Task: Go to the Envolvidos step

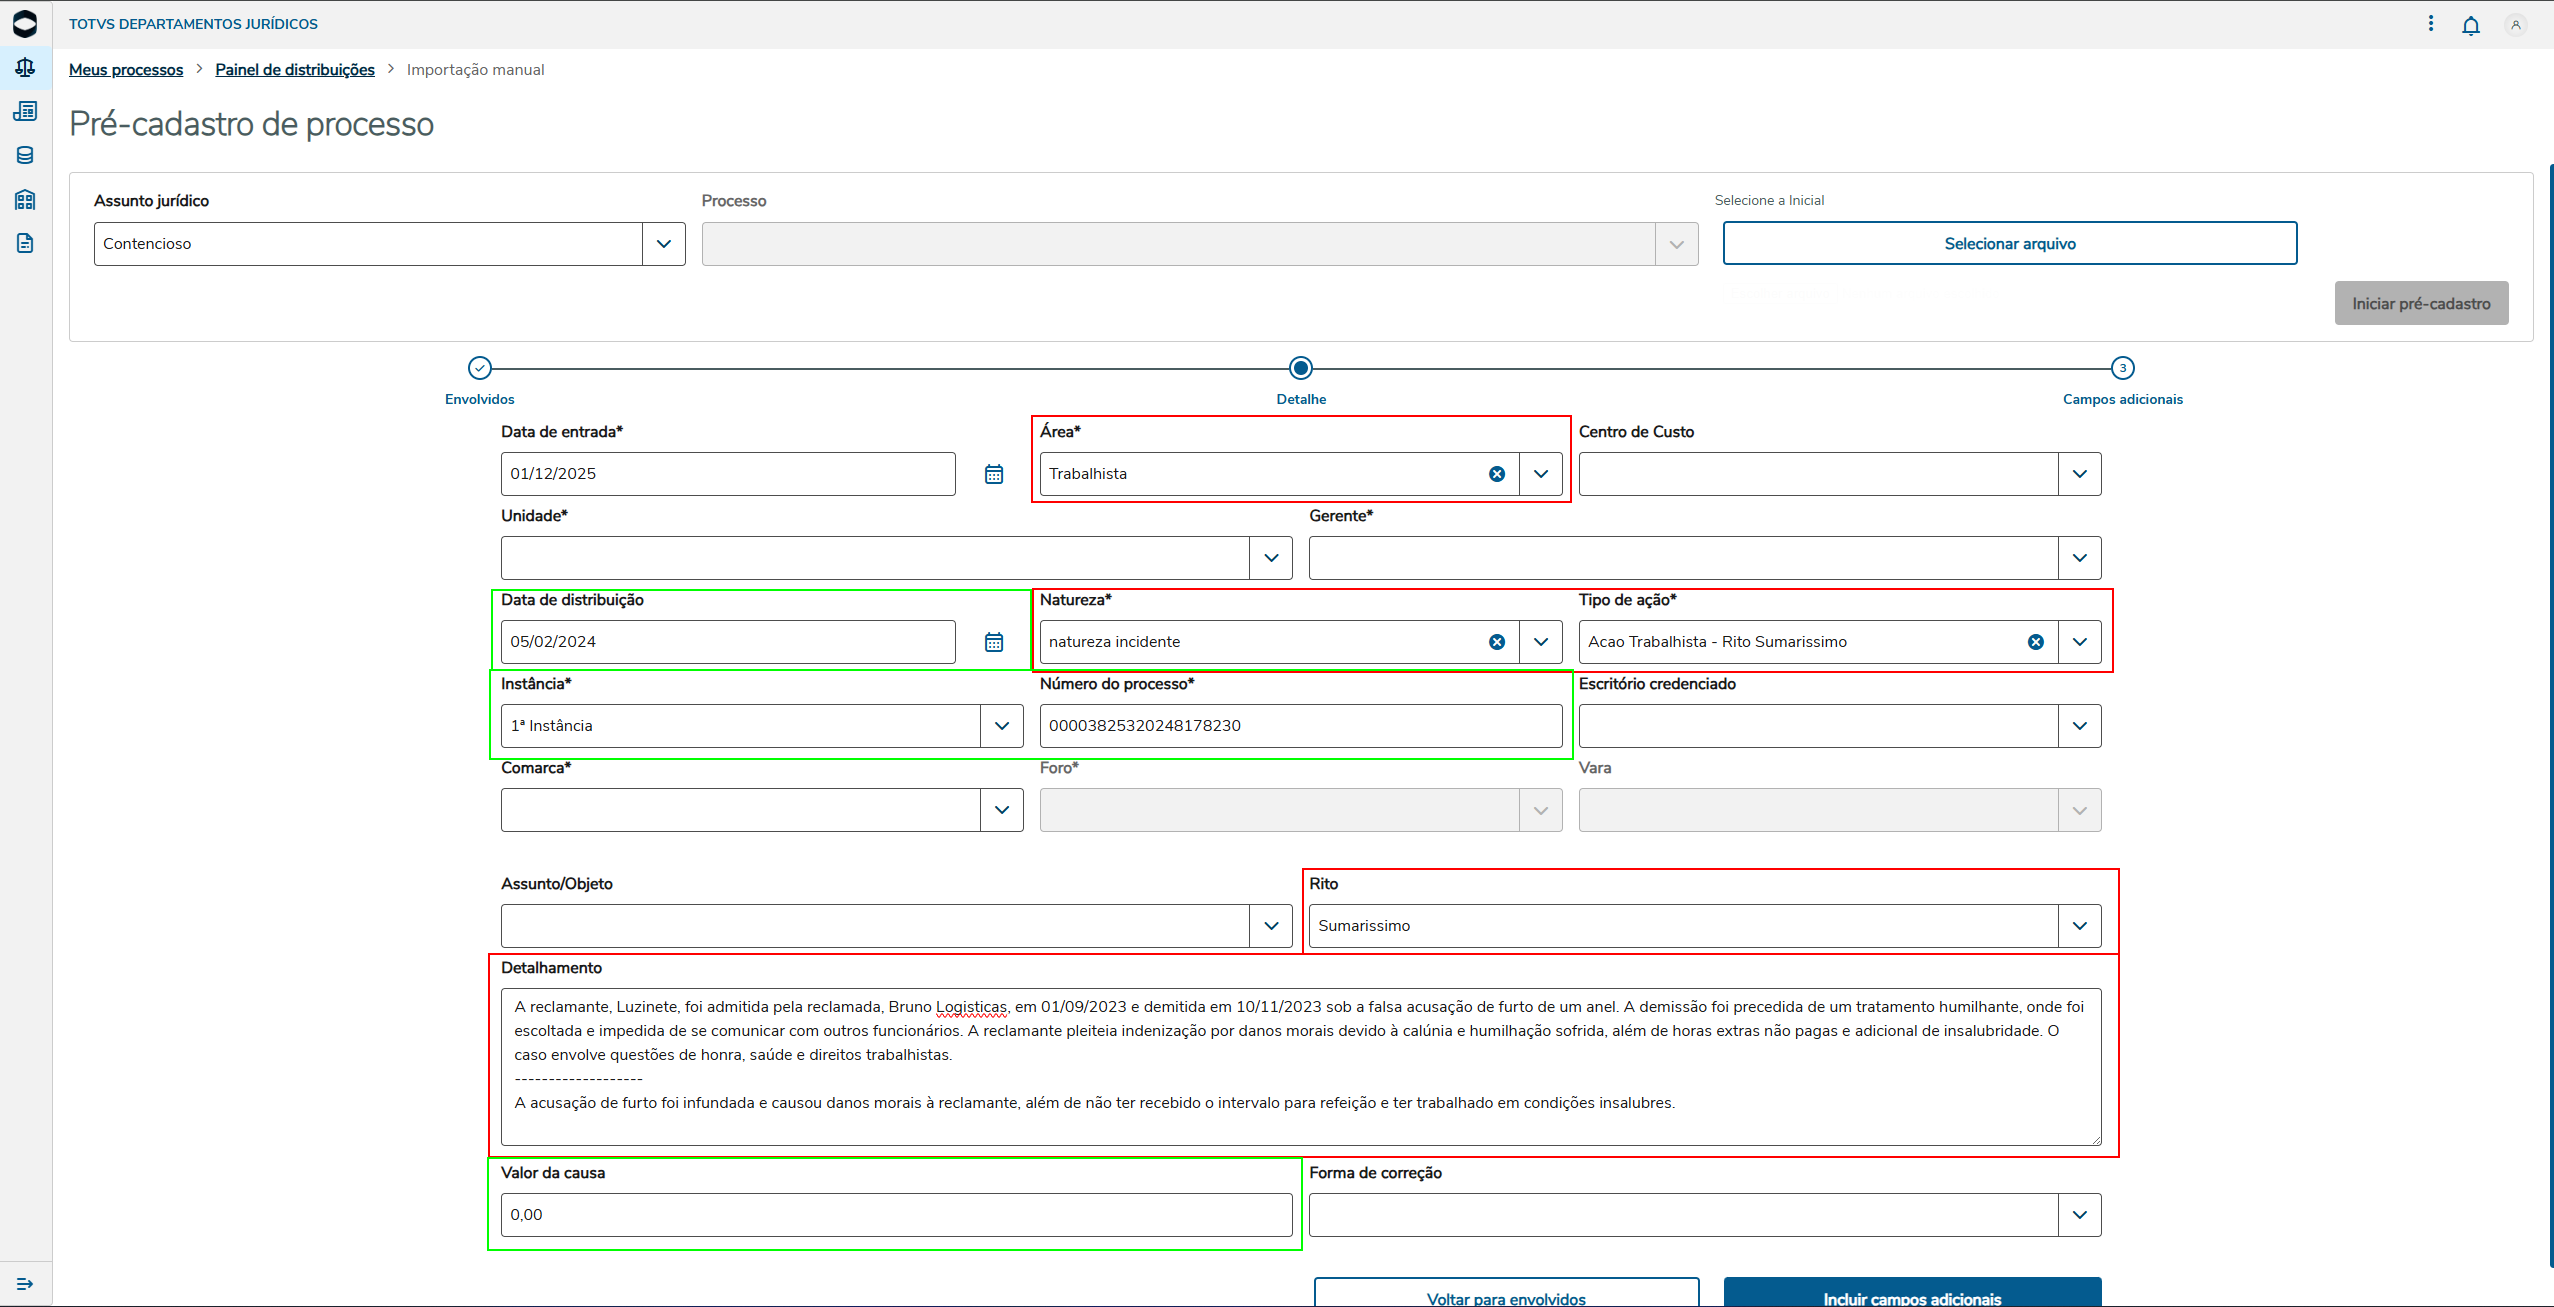Action: tap(480, 369)
